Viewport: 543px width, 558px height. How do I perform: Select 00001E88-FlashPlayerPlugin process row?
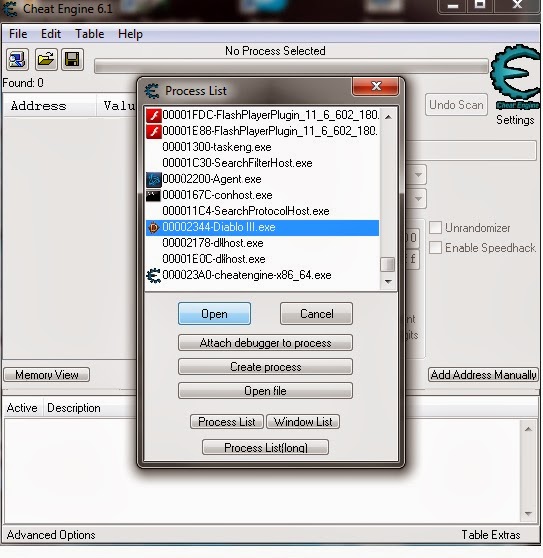[262, 131]
